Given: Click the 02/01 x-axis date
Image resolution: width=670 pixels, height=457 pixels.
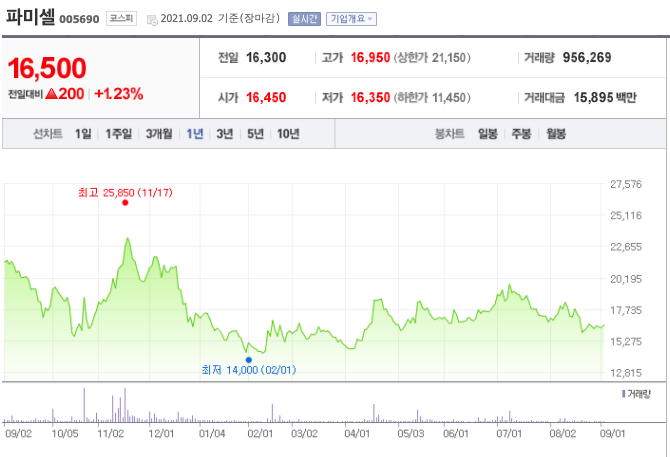Looking at the screenshot, I should tap(260, 434).
